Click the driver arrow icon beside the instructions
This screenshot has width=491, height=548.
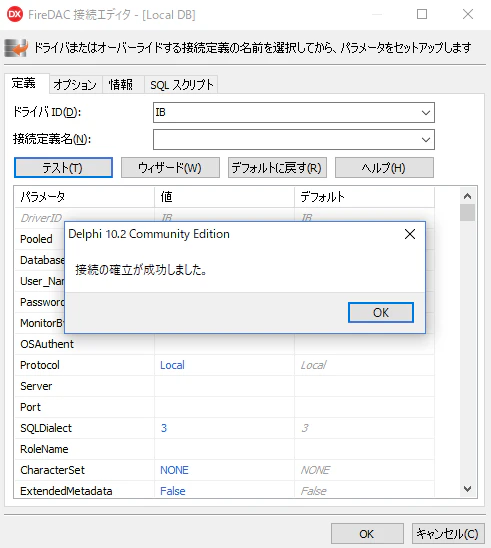pyautogui.click(x=16, y=48)
